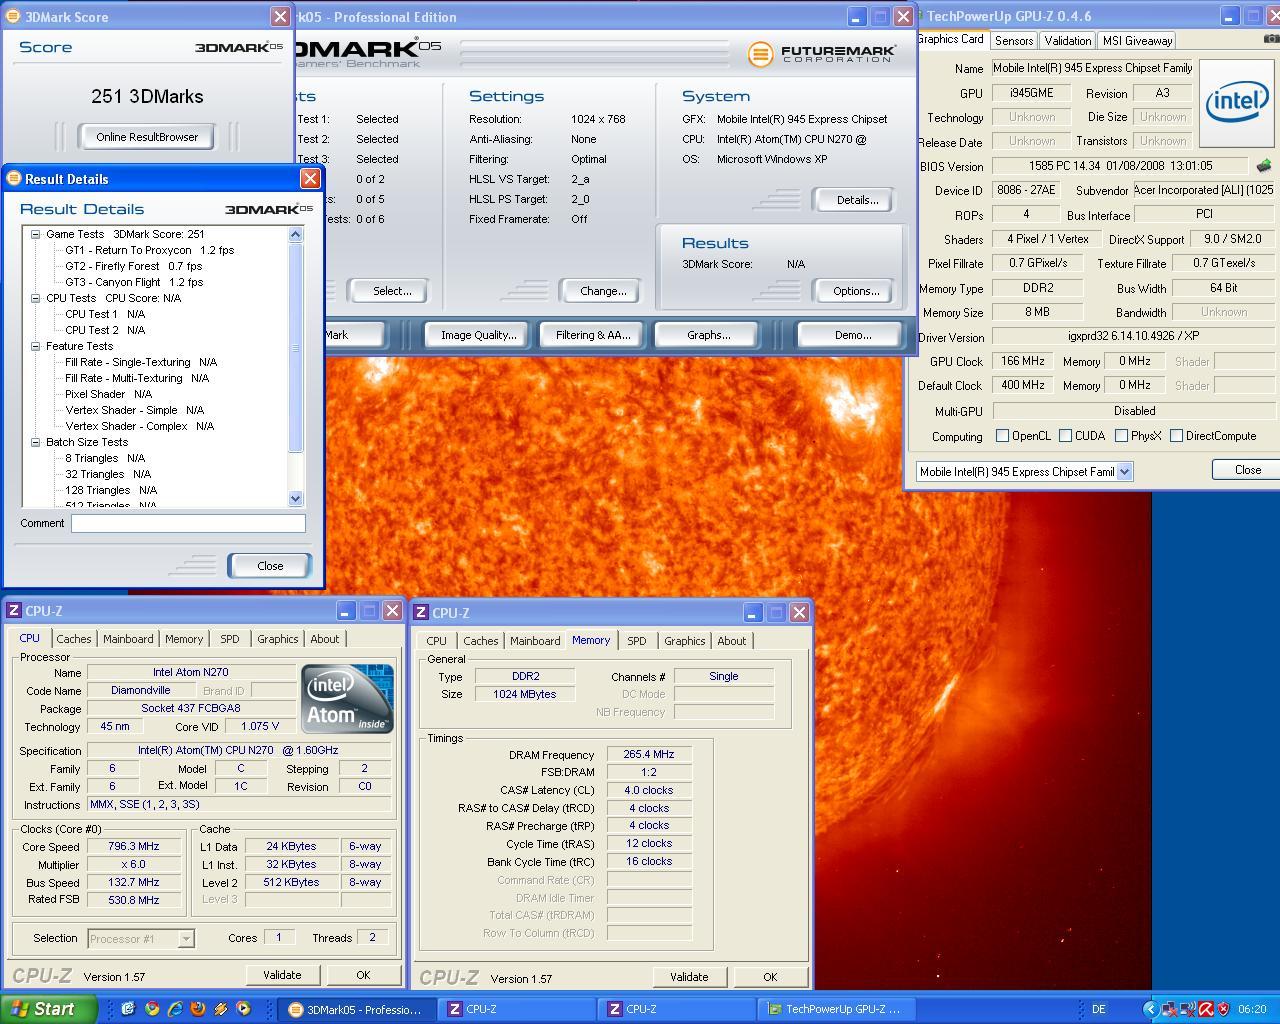Collapse the Batch Size Tests tree node

point(35,442)
